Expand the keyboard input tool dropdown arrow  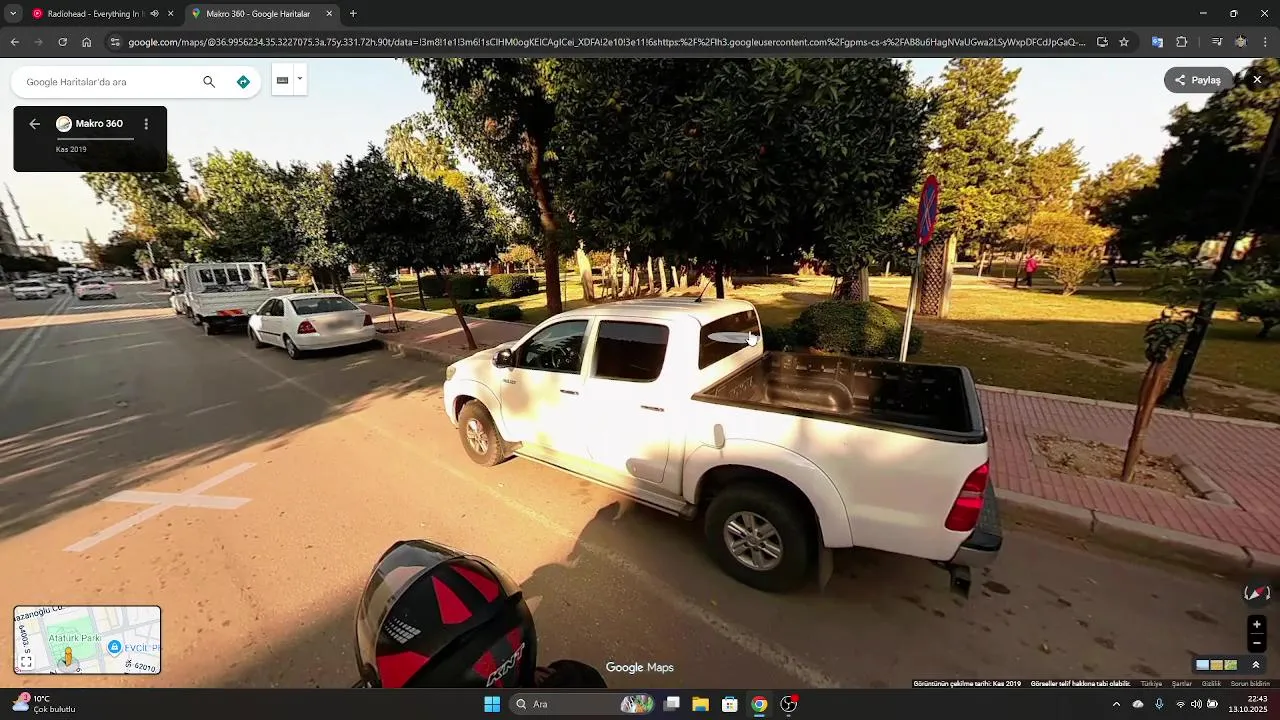click(299, 79)
